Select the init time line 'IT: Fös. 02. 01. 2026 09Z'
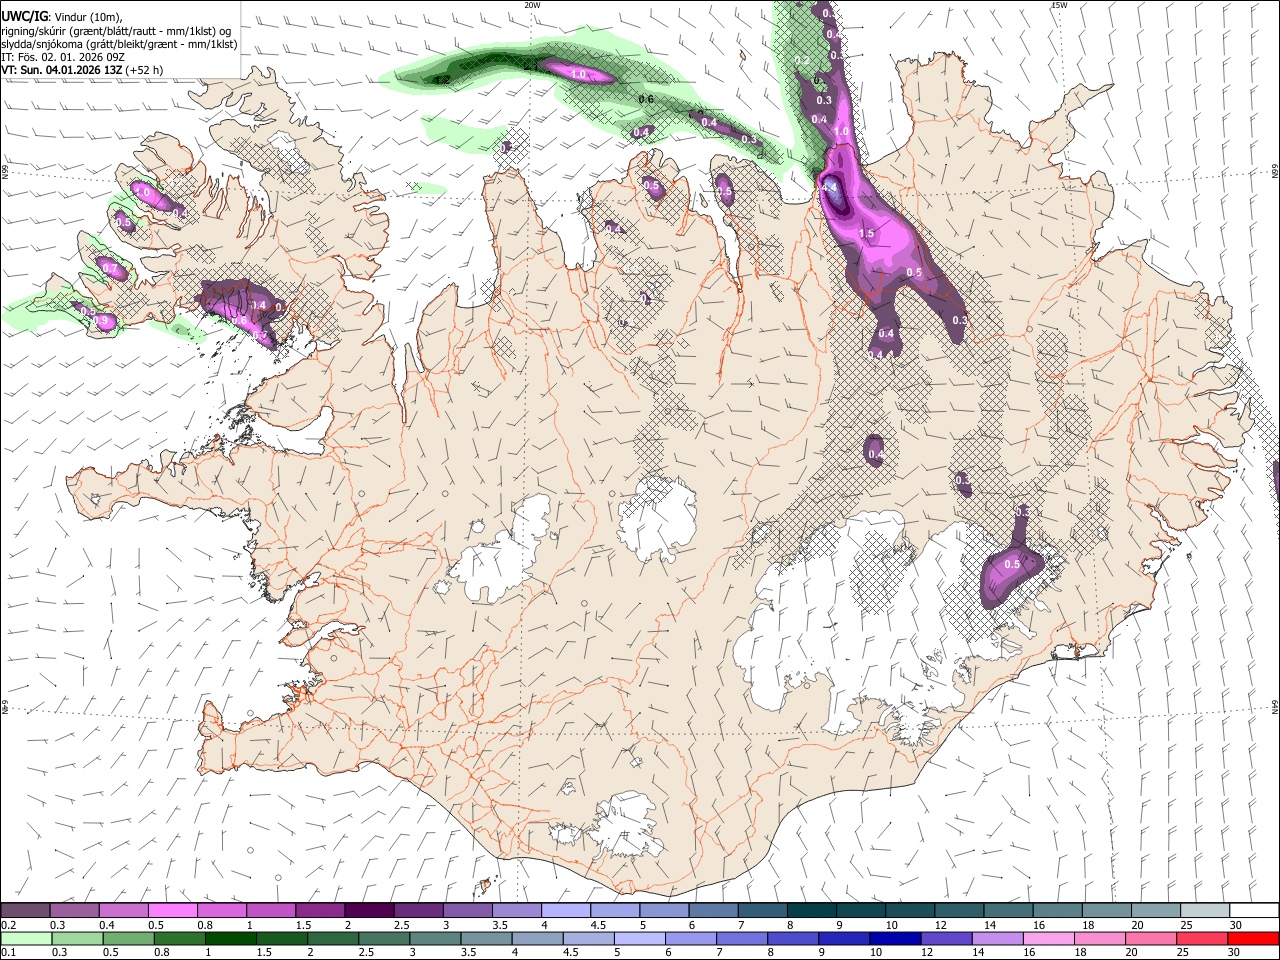The width and height of the screenshot is (1280, 960). point(63,57)
